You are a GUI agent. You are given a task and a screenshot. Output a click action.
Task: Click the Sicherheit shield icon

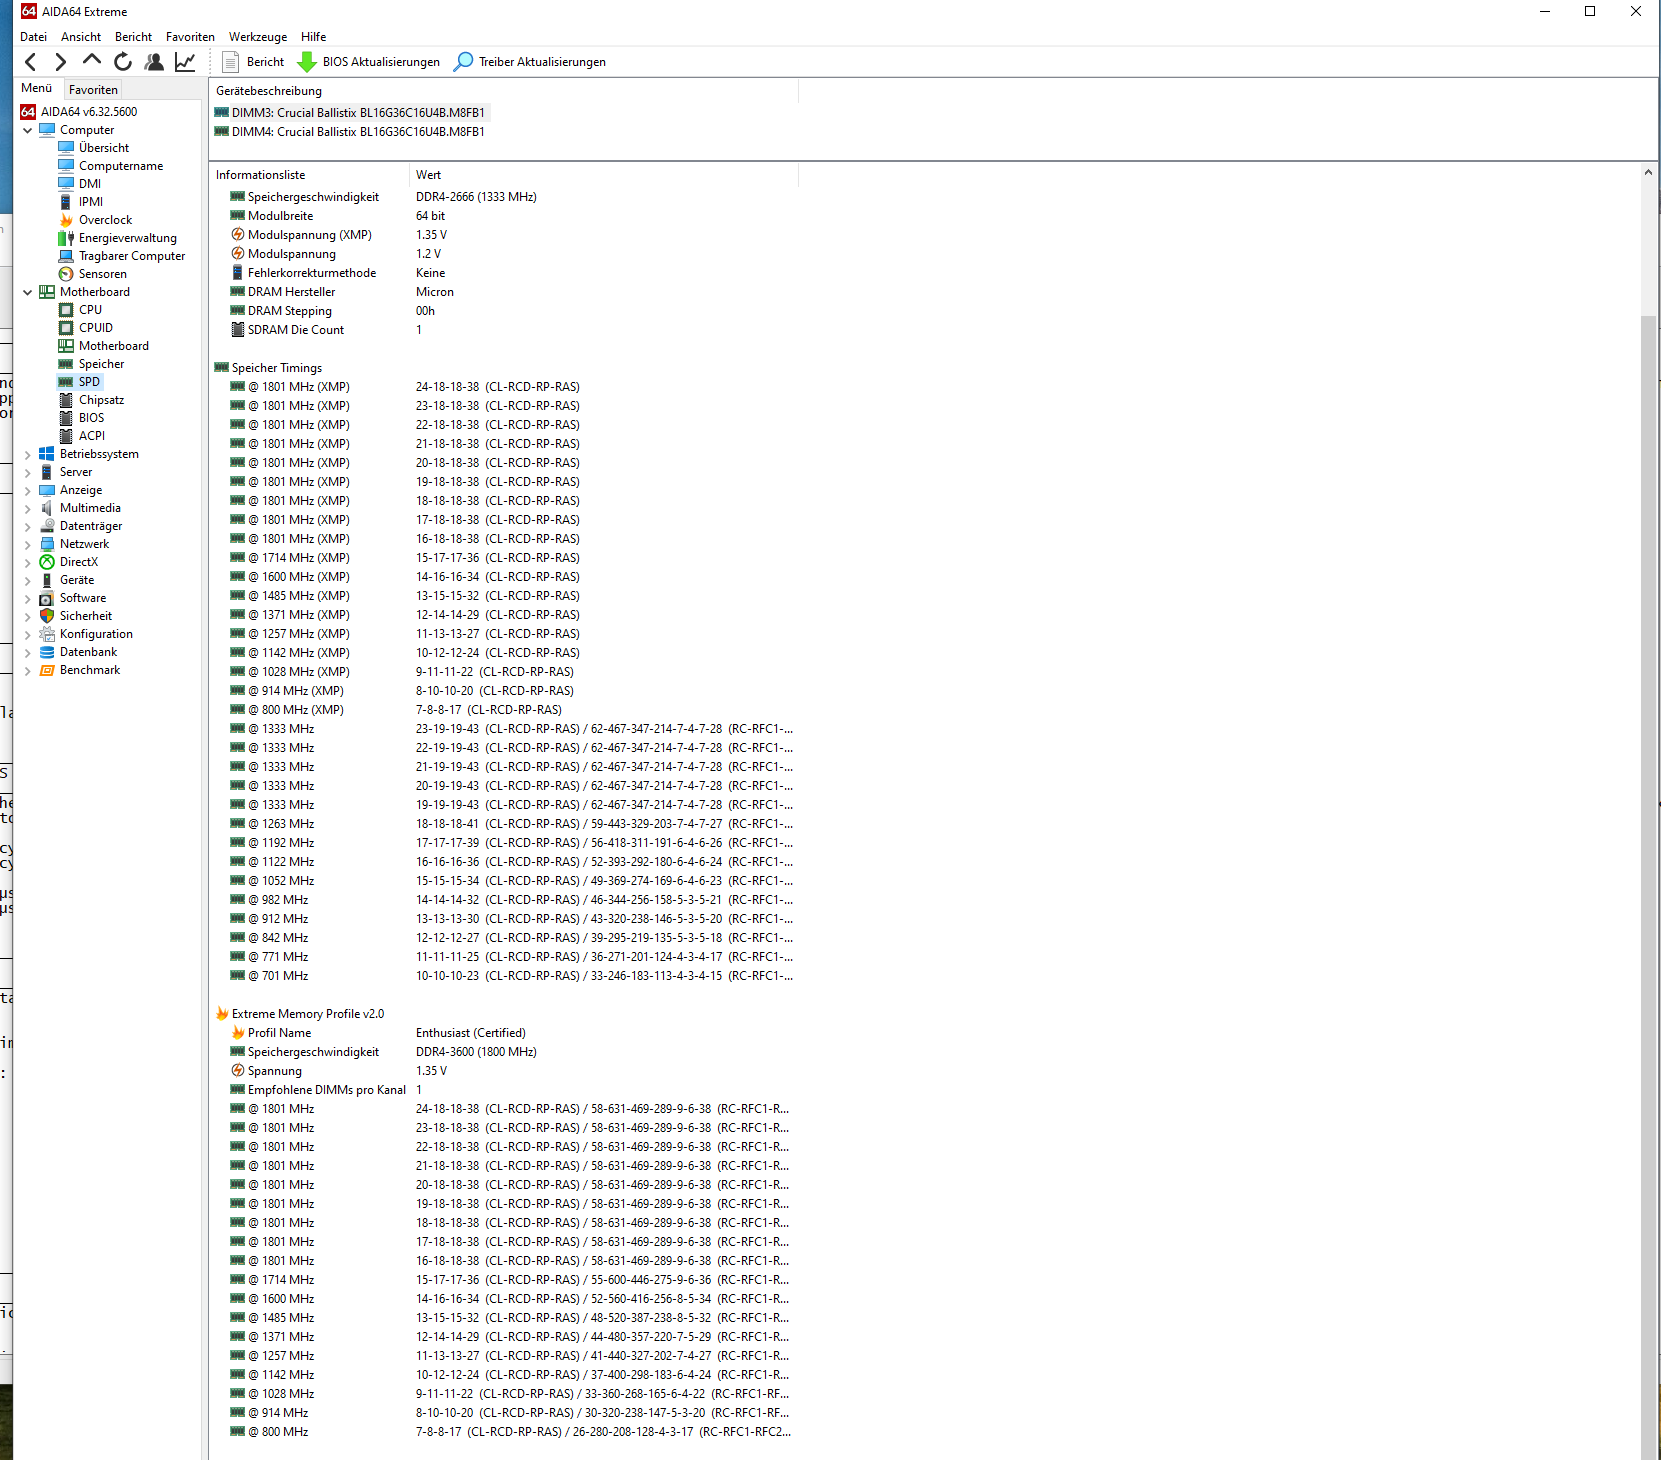(47, 616)
